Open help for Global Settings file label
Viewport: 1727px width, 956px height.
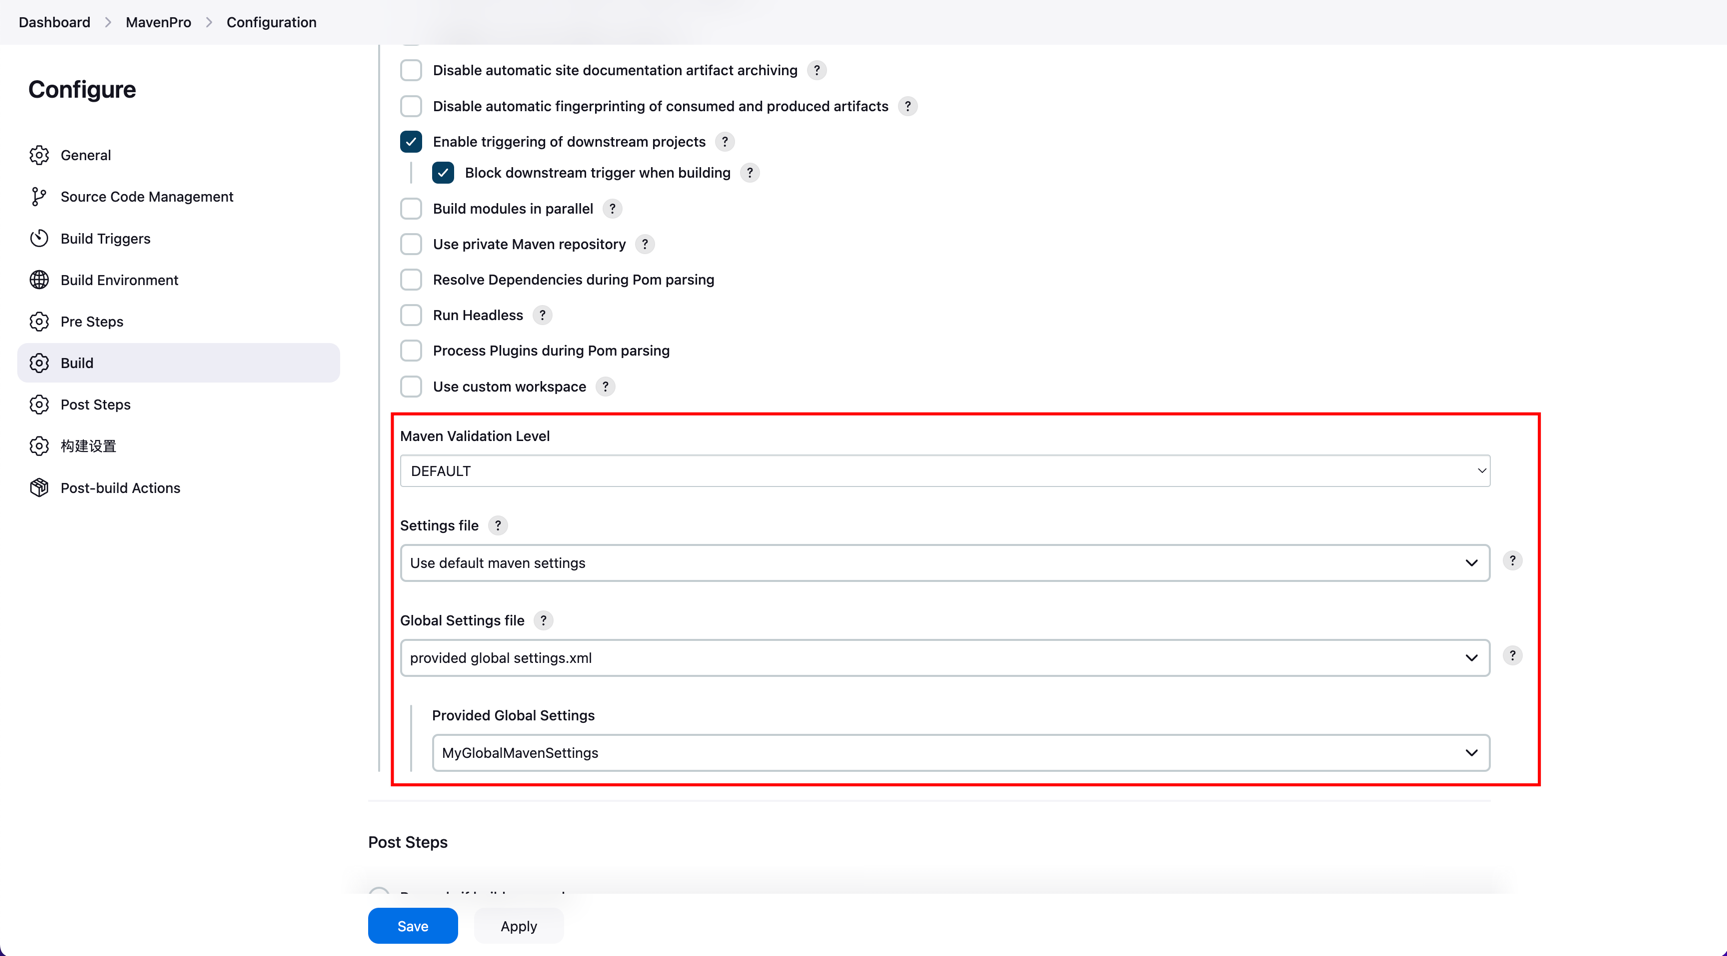tap(543, 621)
